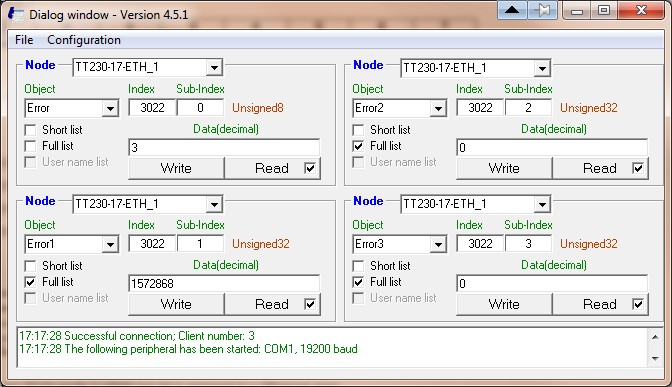Click Index field of Error object

point(152,108)
